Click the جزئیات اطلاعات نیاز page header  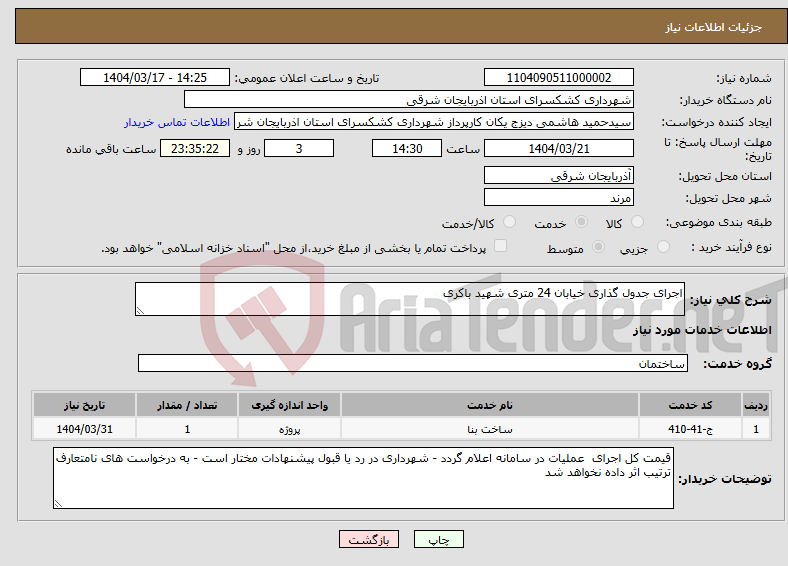pos(713,27)
